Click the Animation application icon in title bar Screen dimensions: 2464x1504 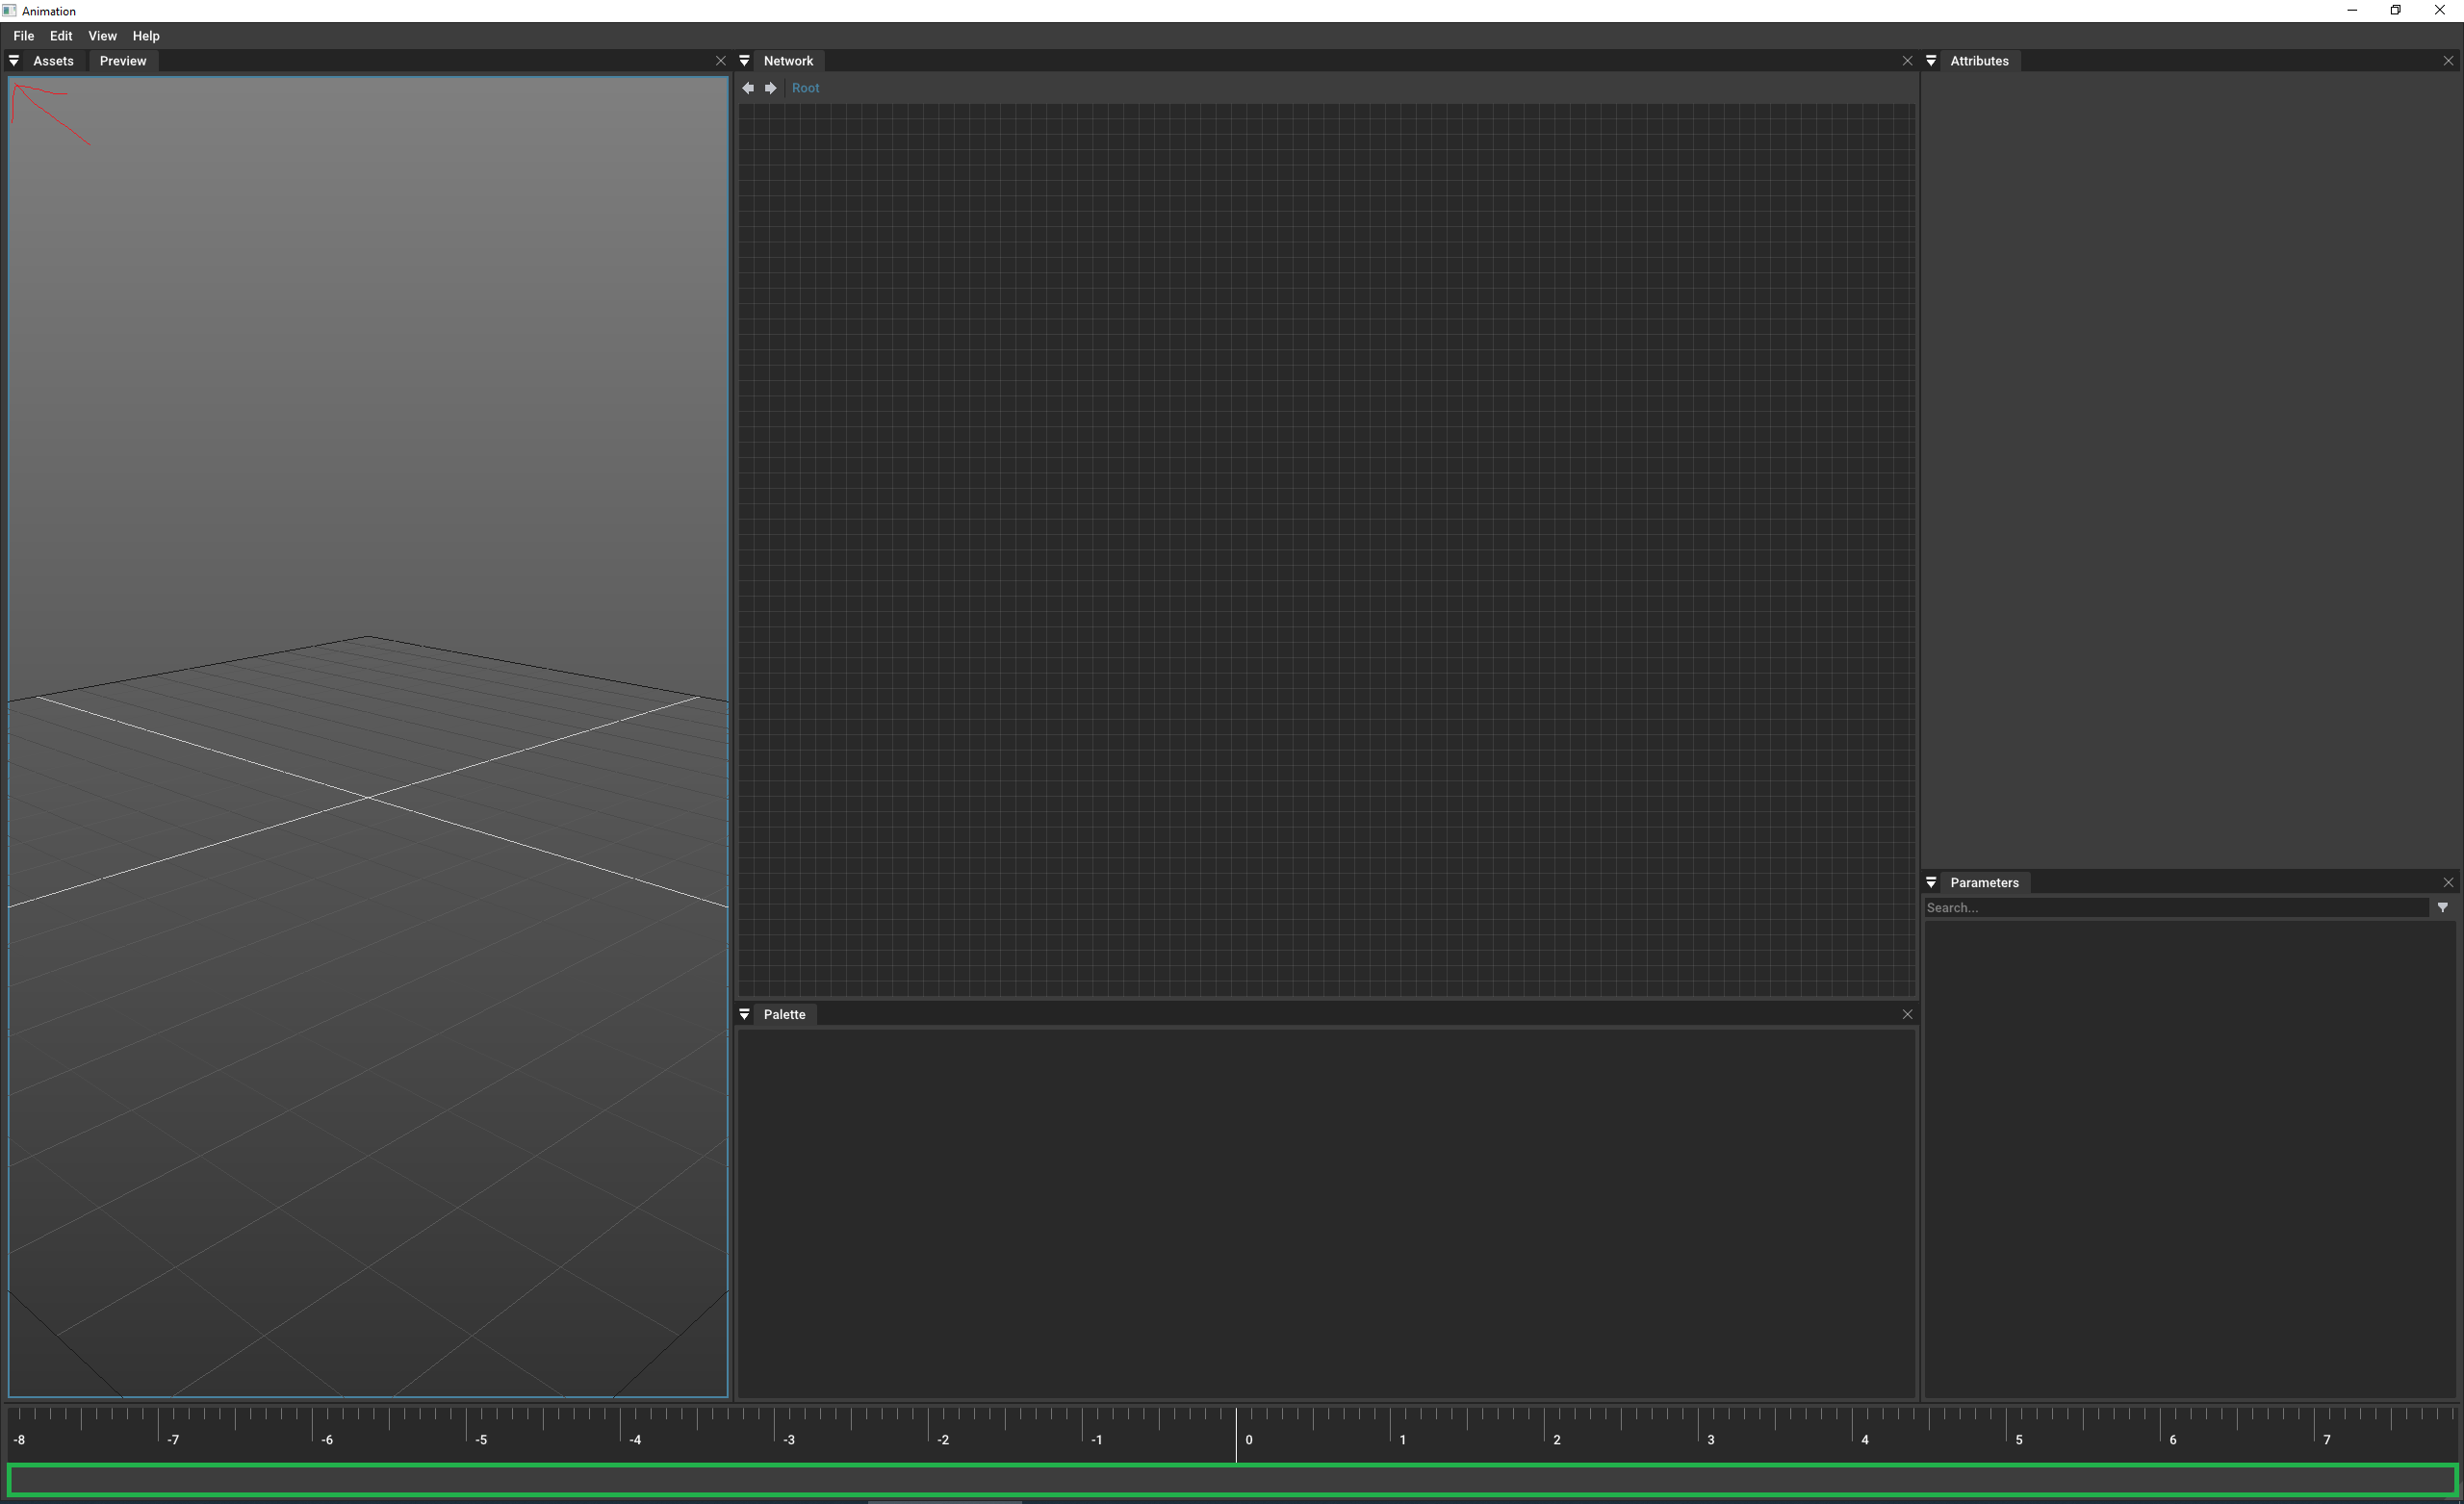(x=9, y=10)
